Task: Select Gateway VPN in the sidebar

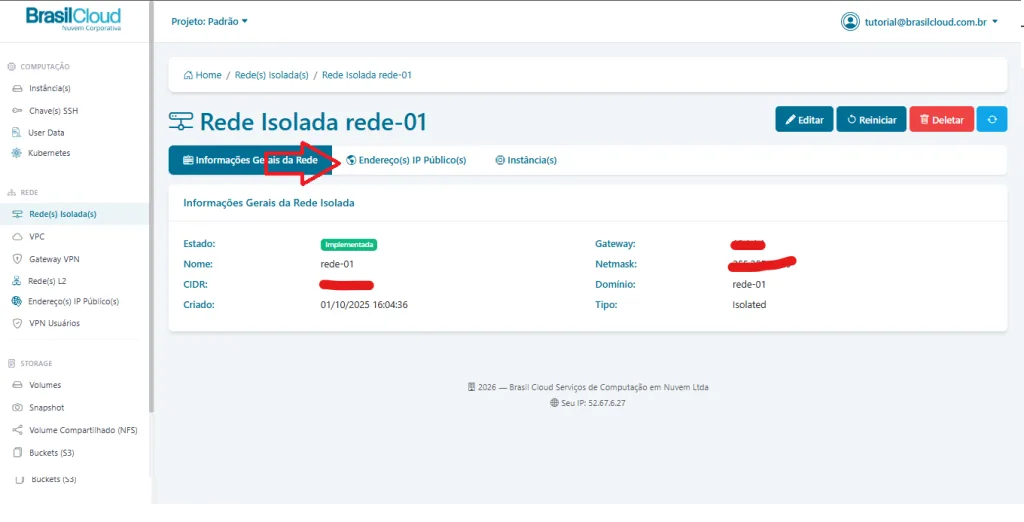Action: pos(53,259)
